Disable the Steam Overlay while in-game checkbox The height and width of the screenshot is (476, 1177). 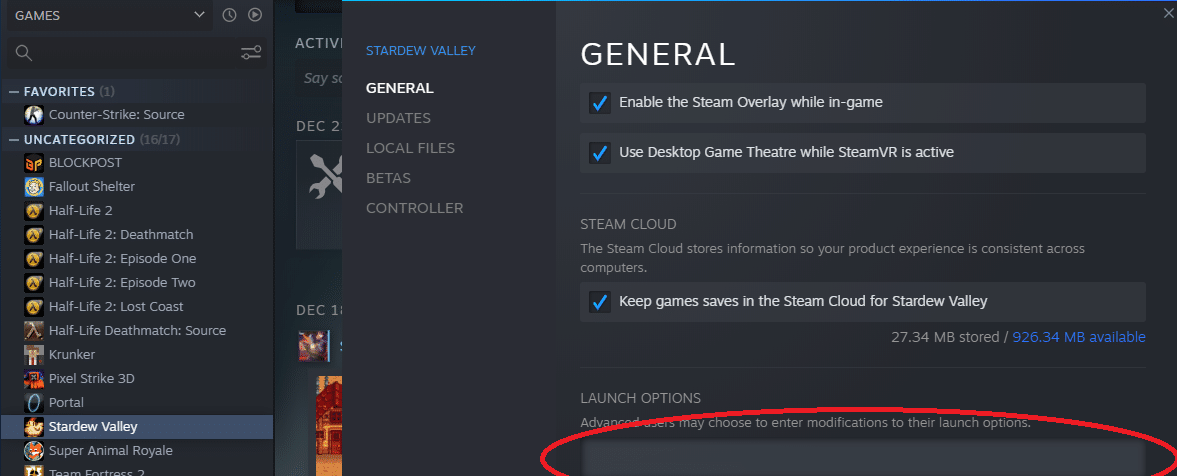[x=600, y=103]
